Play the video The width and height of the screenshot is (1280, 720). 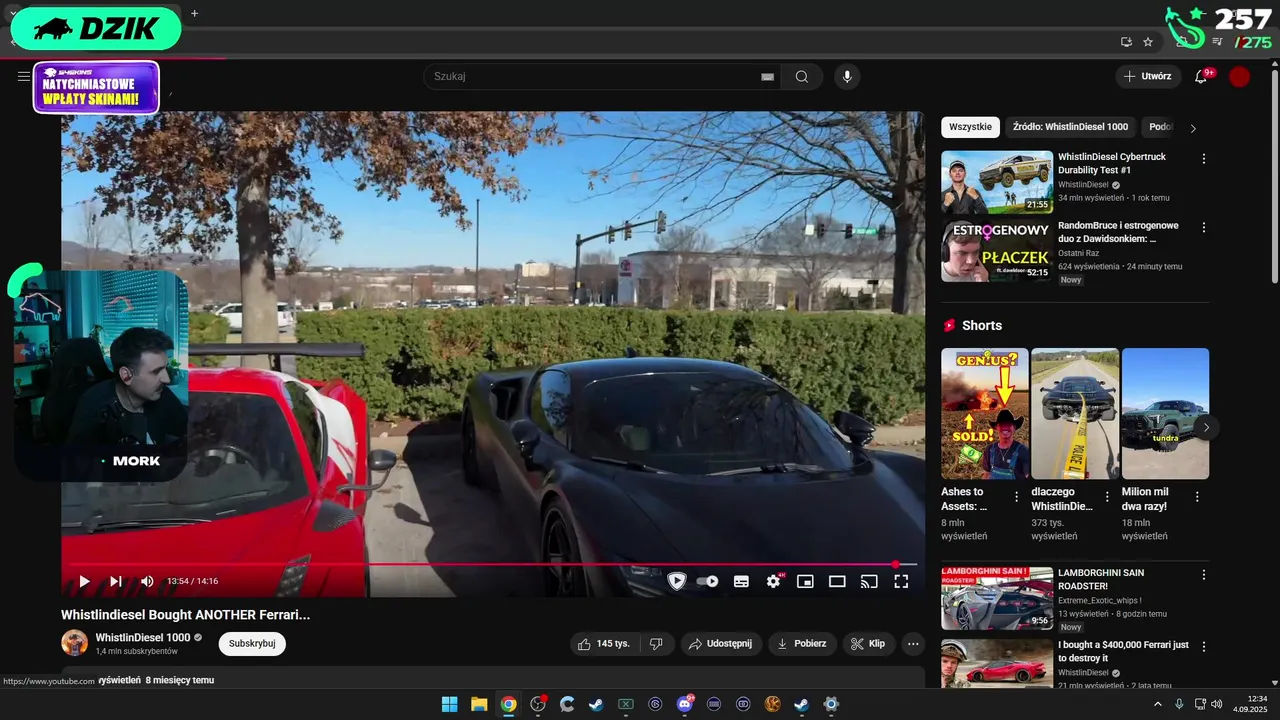pyautogui.click(x=84, y=581)
